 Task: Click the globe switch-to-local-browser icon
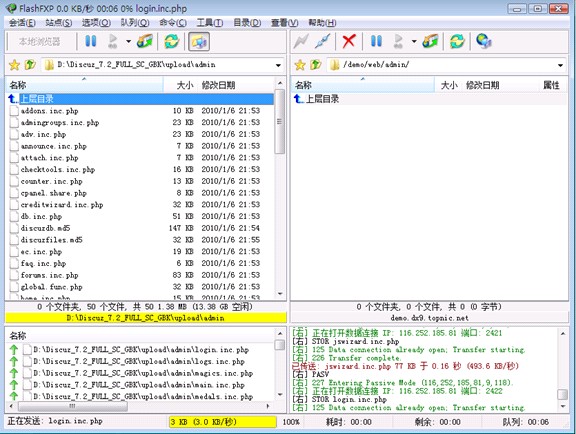click(484, 41)
